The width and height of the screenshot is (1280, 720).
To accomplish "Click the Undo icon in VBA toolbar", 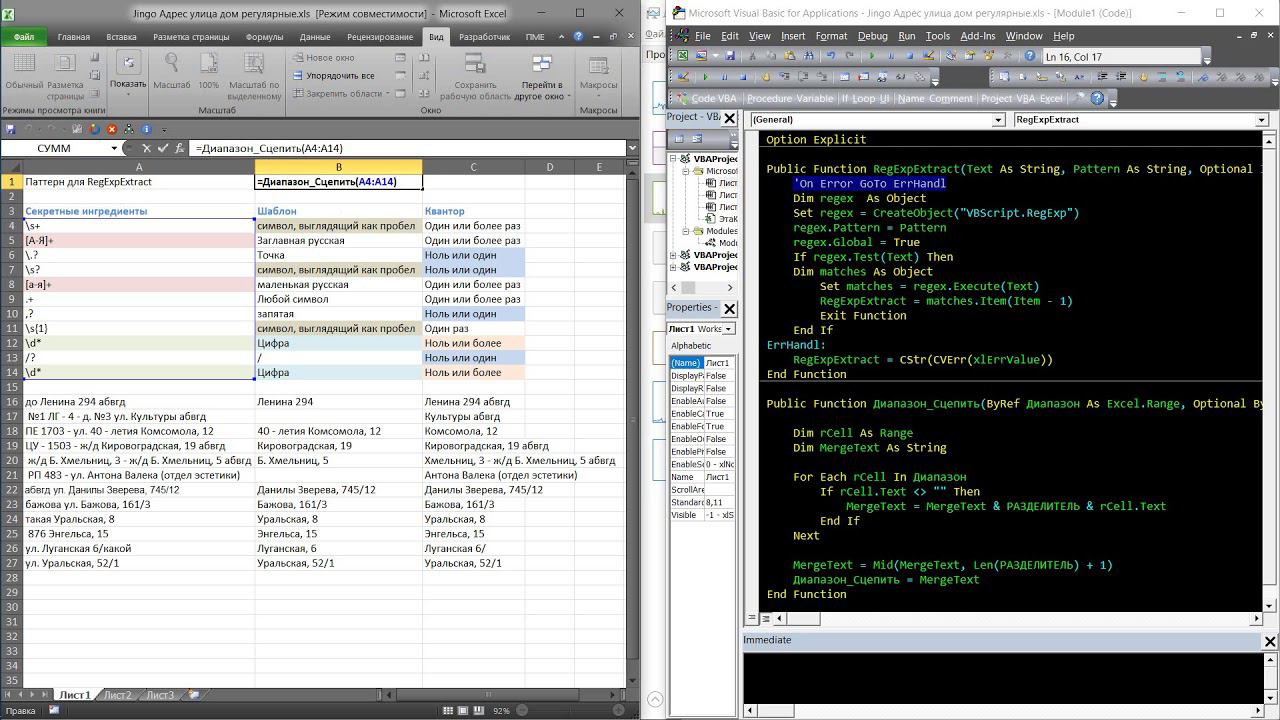I will (x=830, y=57).
